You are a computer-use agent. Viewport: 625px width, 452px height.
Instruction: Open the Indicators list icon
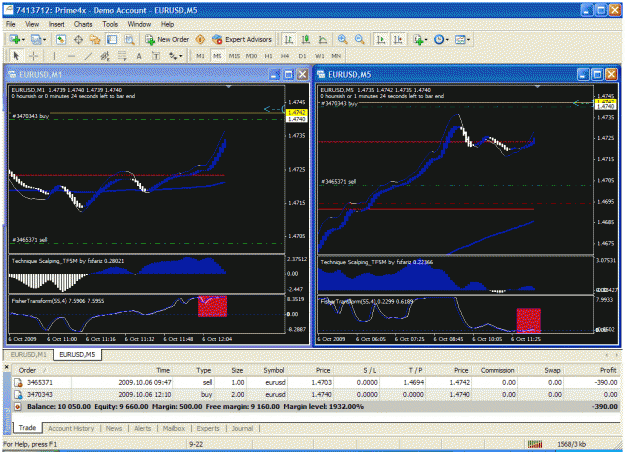[418, 39]
